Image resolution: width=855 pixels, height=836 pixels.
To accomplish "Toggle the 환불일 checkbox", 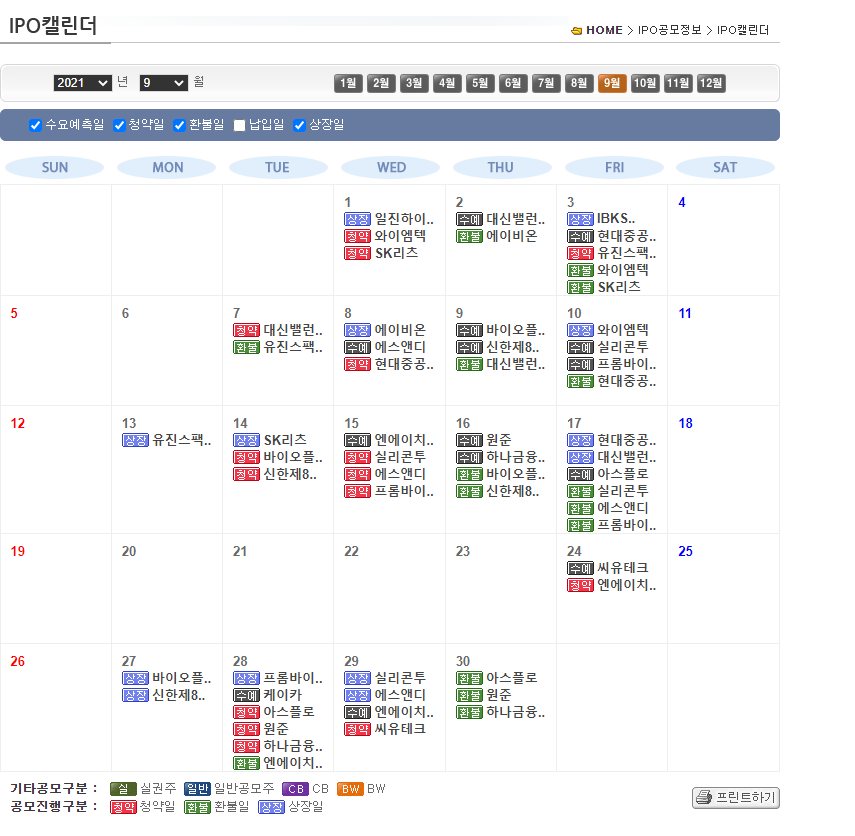I will (179, 125).
